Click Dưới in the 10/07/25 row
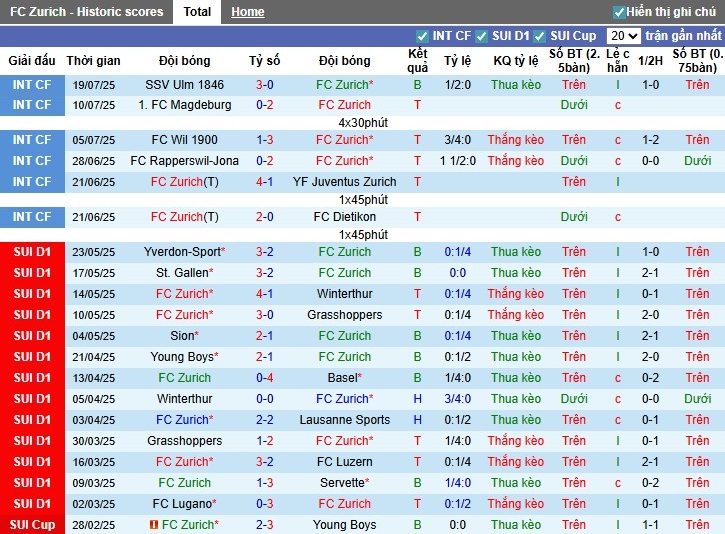 [x=574, y=105]
